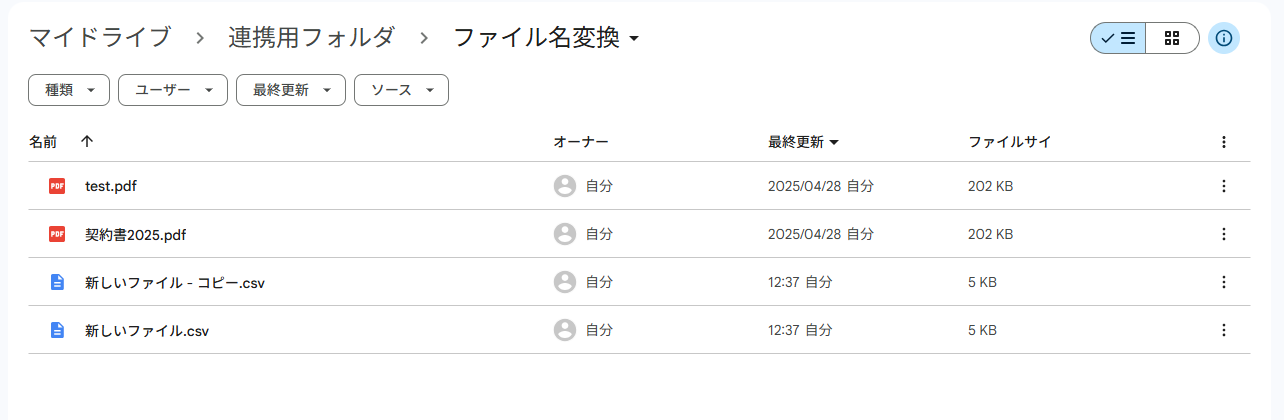Open the ユーザー filter dropdown
Image resolution: width=1284 pixels, height=420 pixels.
tap(173, 90)
